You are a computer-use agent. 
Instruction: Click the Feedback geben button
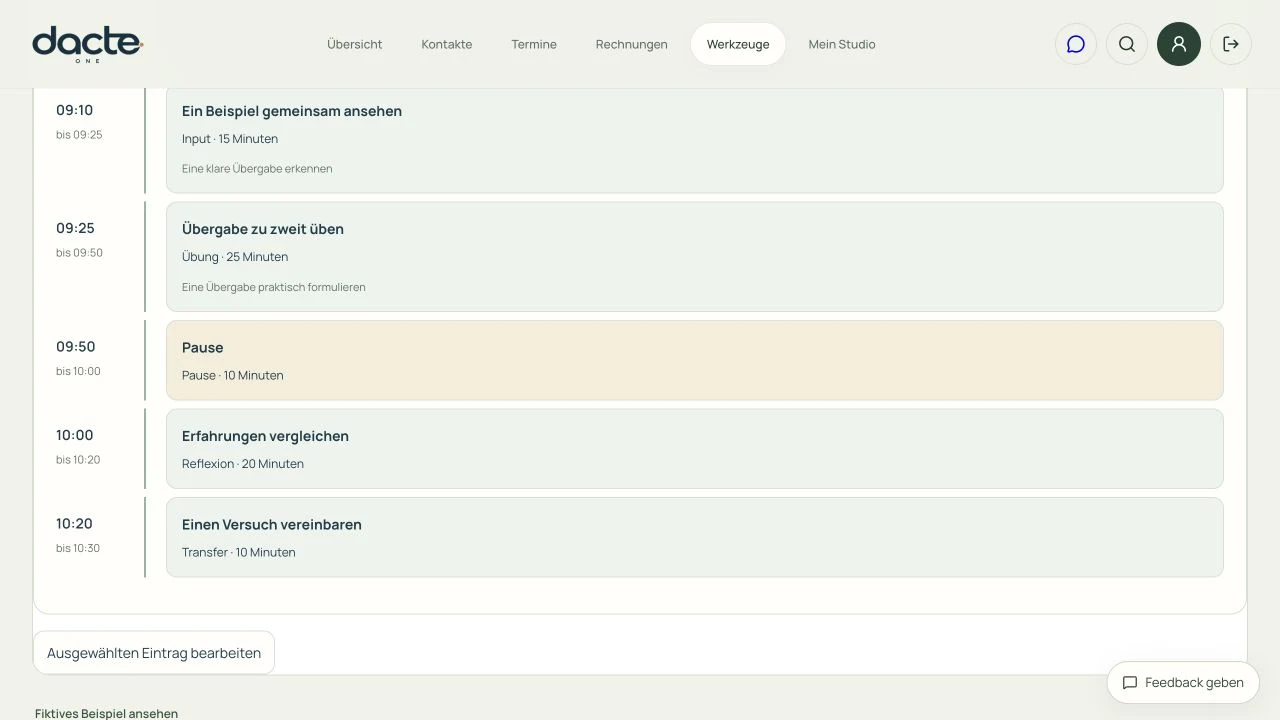coord(1183,683)
